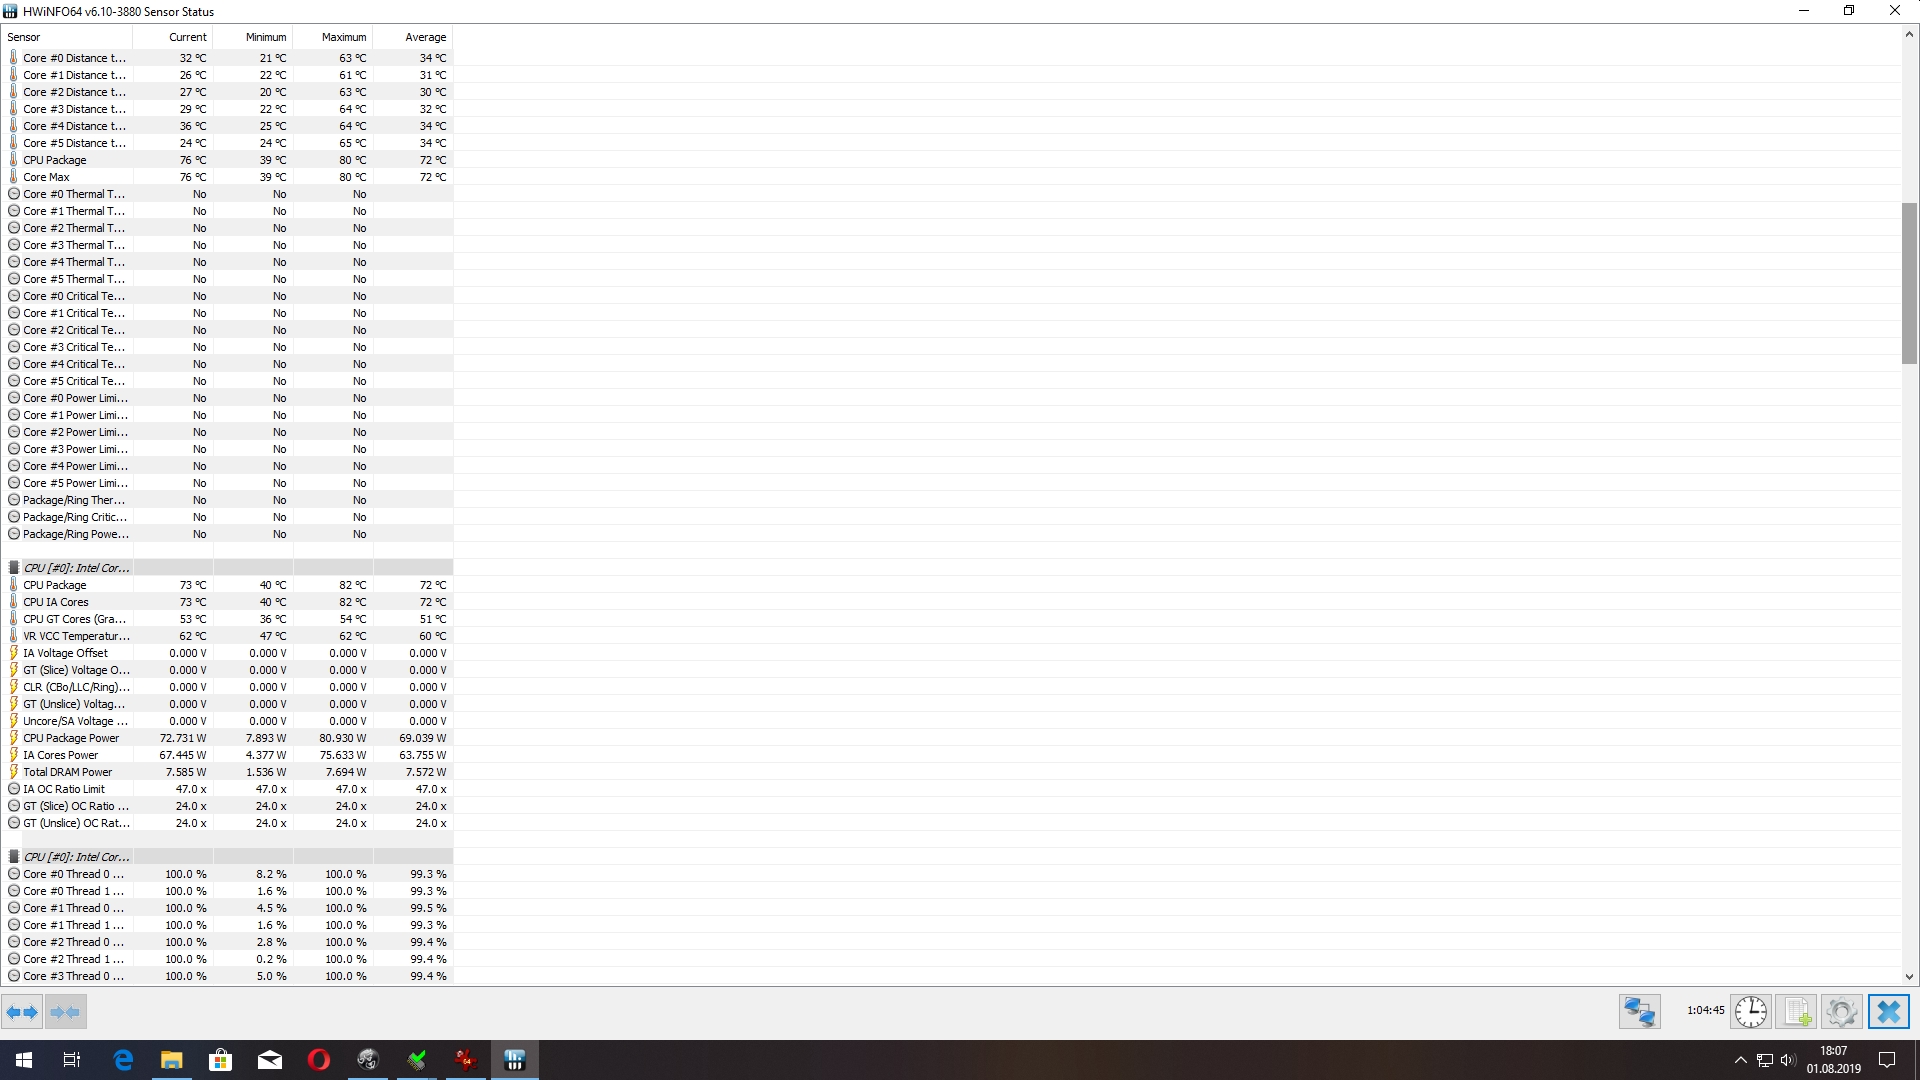Open HWiNFO64 taskbar icon

point(515,1060)
